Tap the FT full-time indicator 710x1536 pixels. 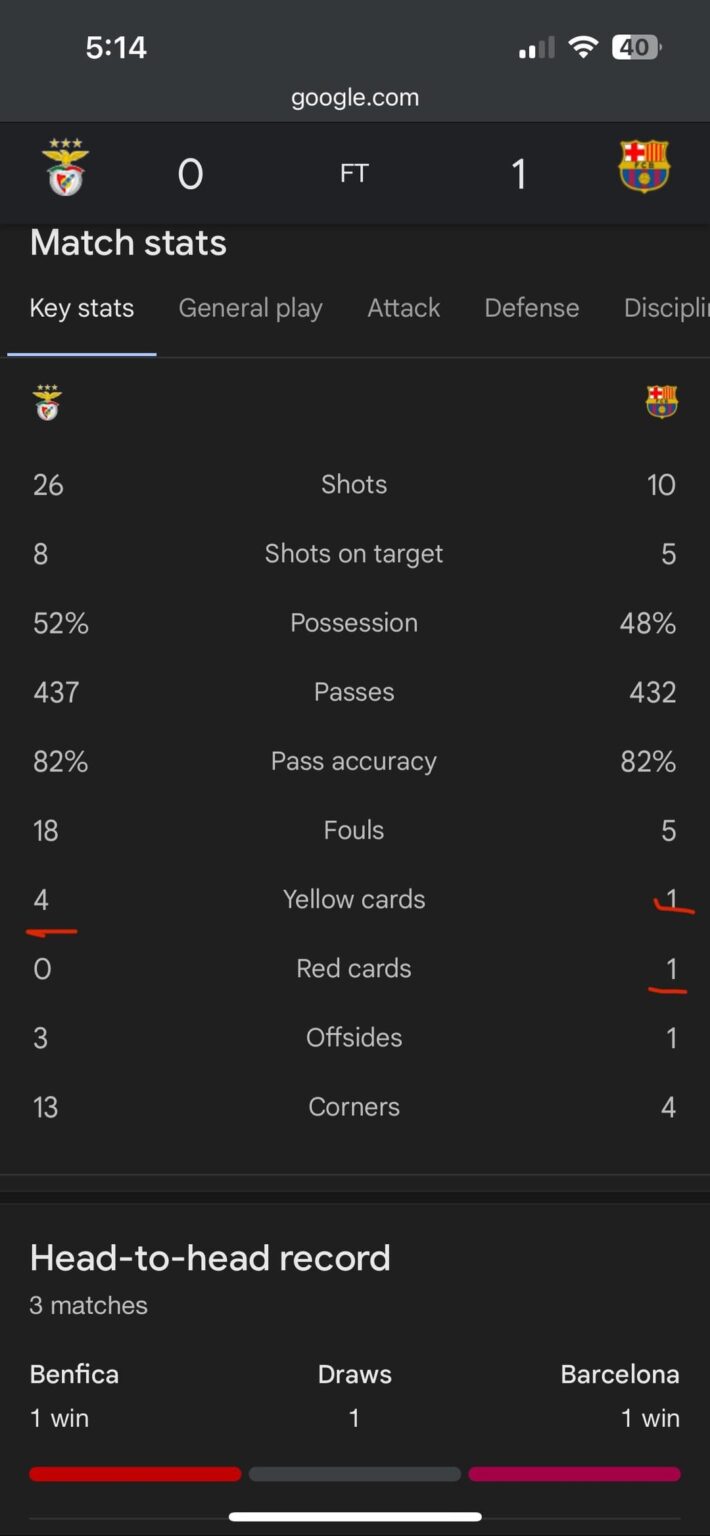click(354, 172)
